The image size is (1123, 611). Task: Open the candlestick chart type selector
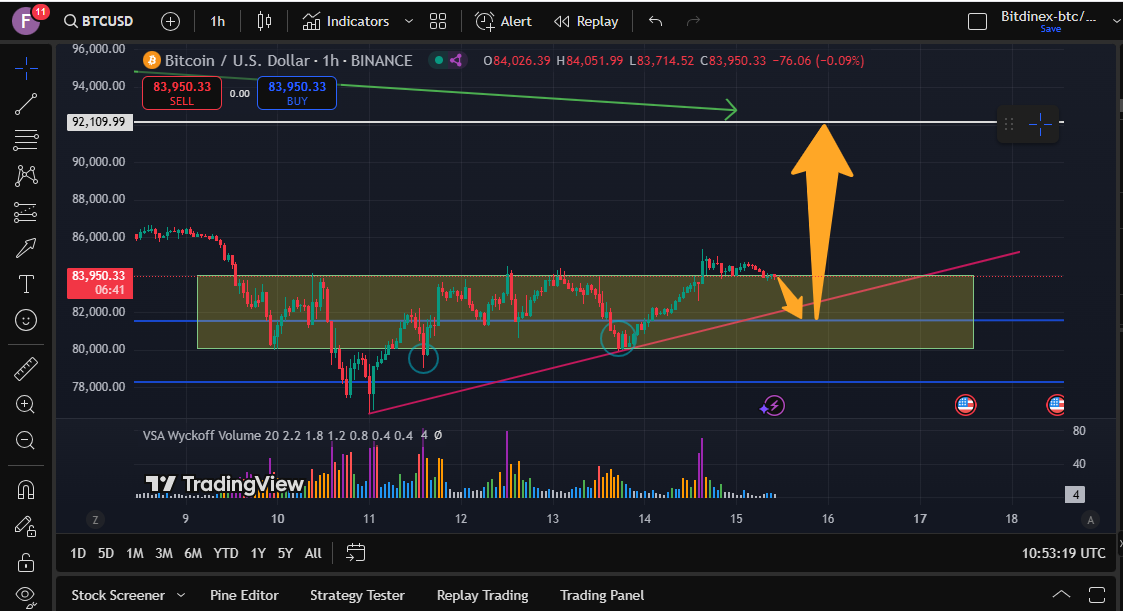pyautogui.click(x=264, y=21)
